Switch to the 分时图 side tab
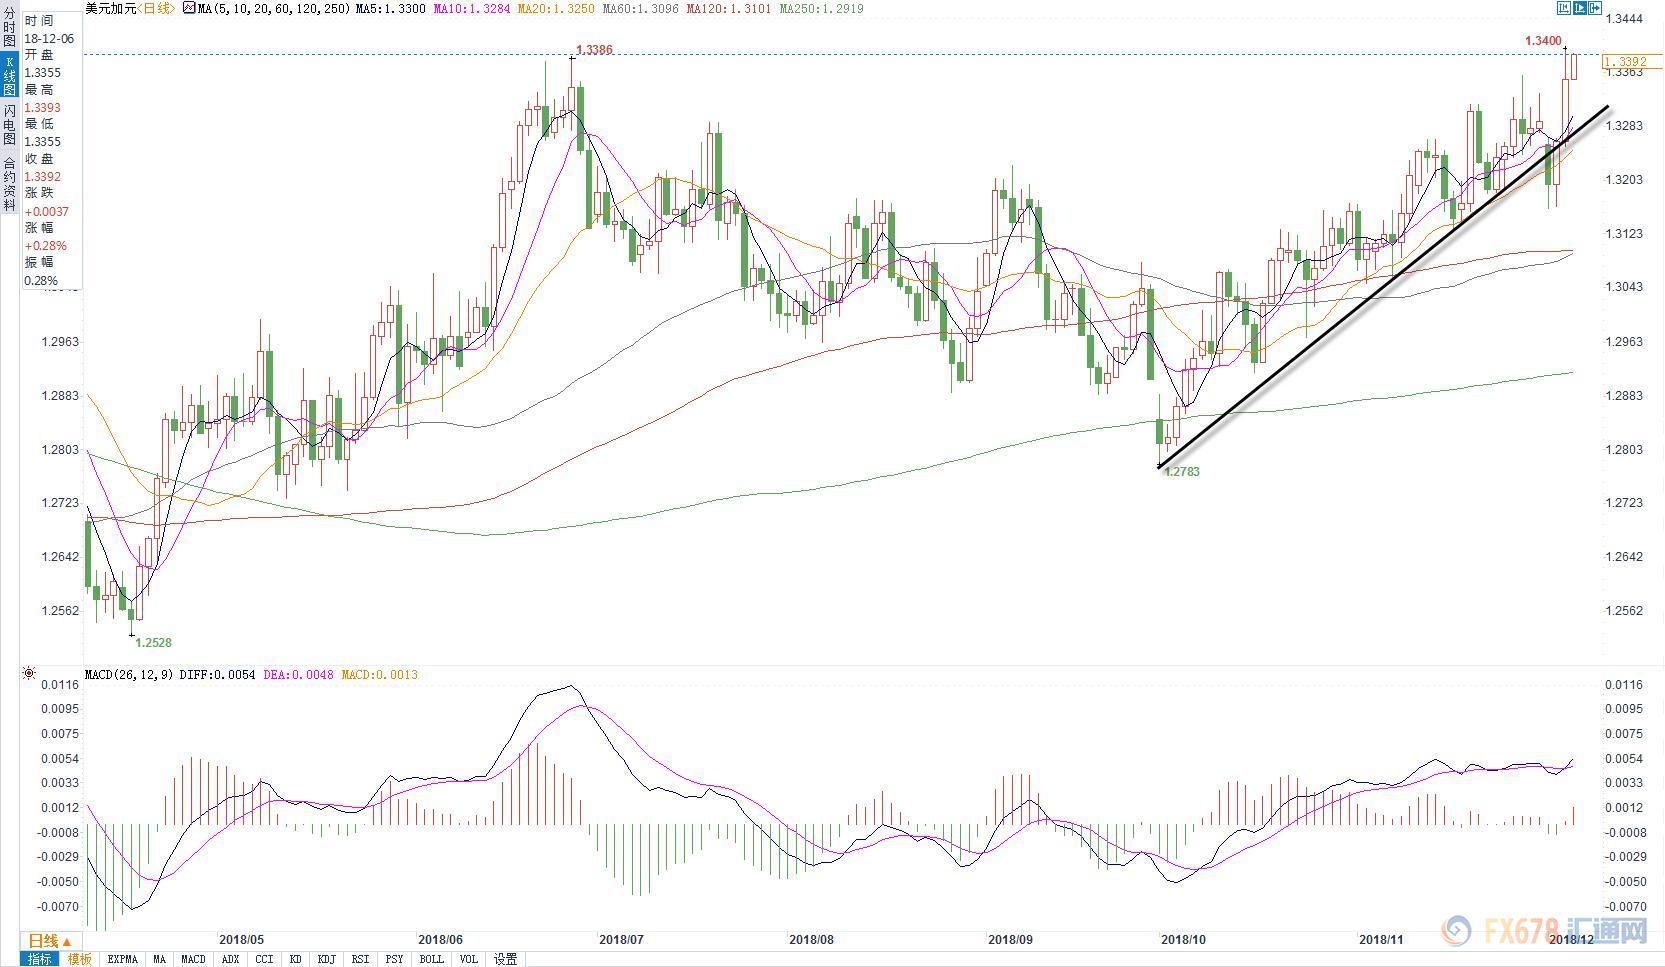 [9, 27]
